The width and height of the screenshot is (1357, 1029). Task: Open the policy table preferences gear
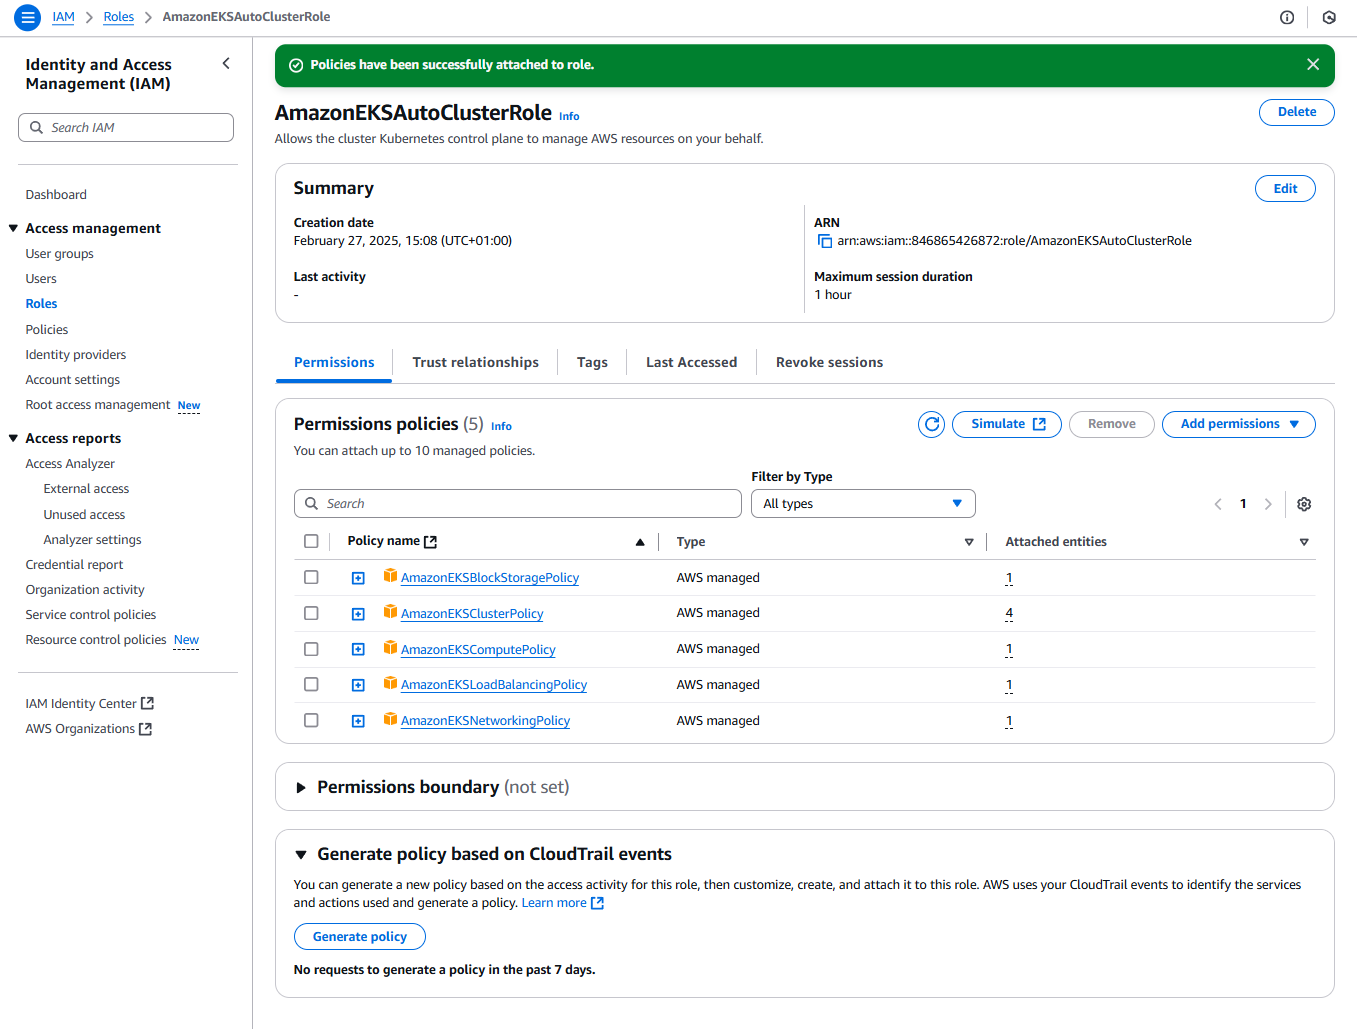point(1304,504)
